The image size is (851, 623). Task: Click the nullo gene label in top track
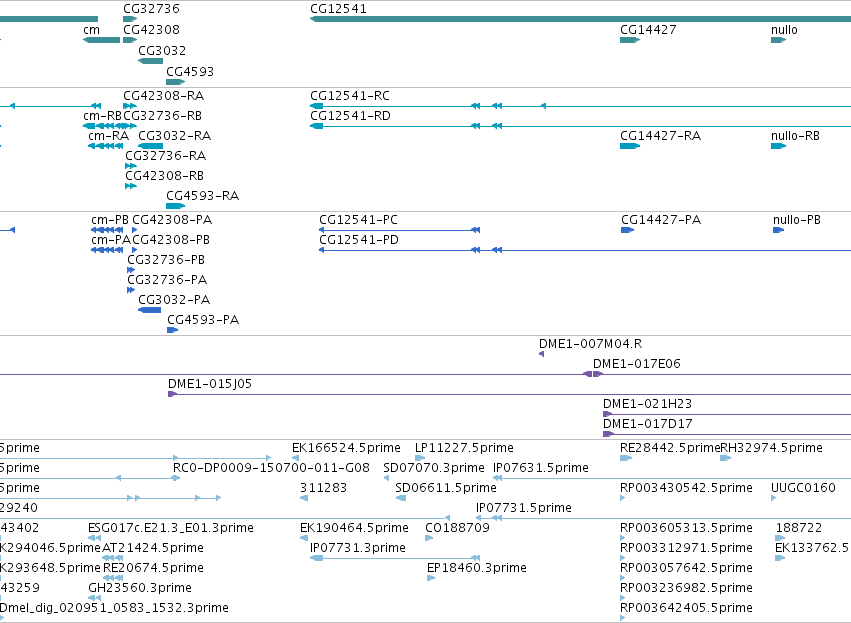(x=784, y=30)
